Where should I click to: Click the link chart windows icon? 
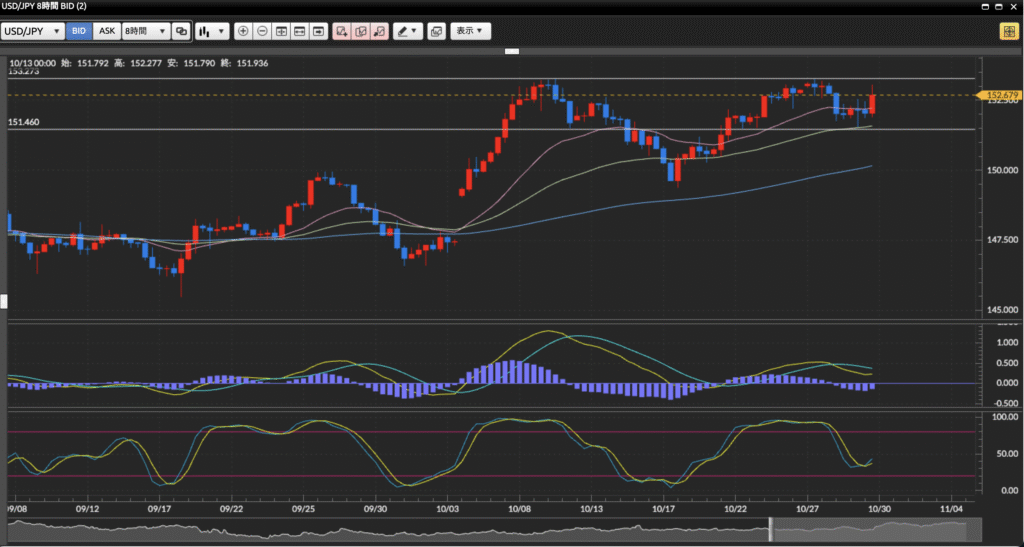(181, 31)
